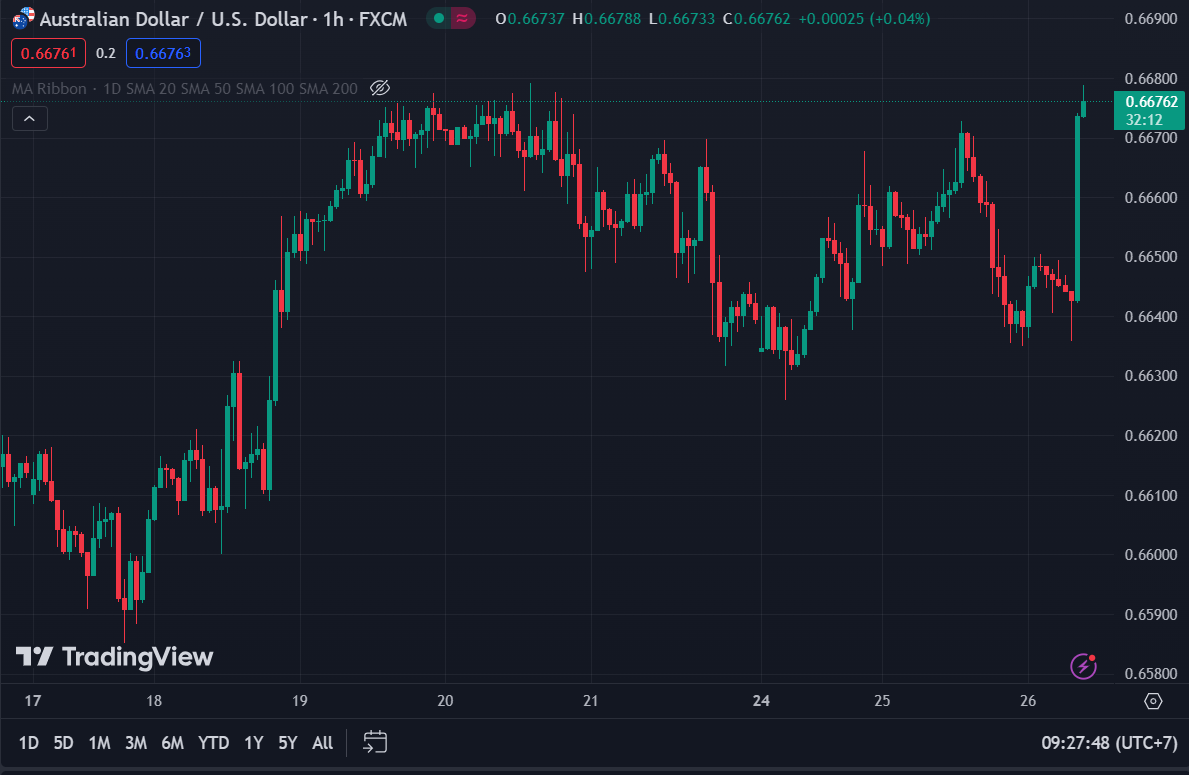Image resolution: width=1189 pixels, height=775 pixels.
Task: Click the date label 25 on time axis
Action: [x=882, y=701]
